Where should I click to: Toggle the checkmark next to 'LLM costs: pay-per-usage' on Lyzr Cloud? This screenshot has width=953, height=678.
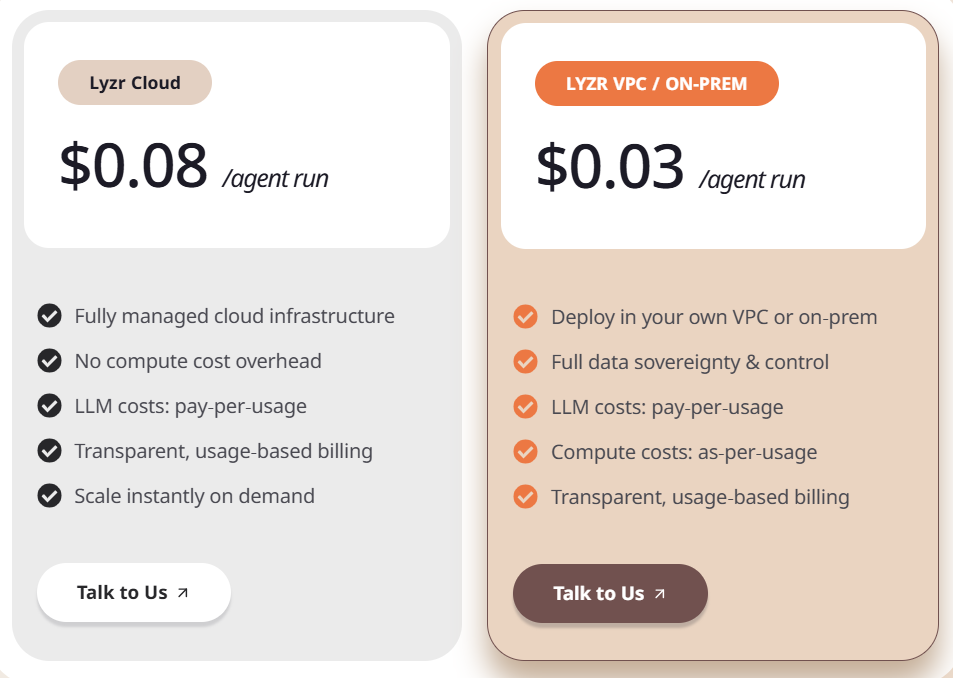tap(49, 405)
